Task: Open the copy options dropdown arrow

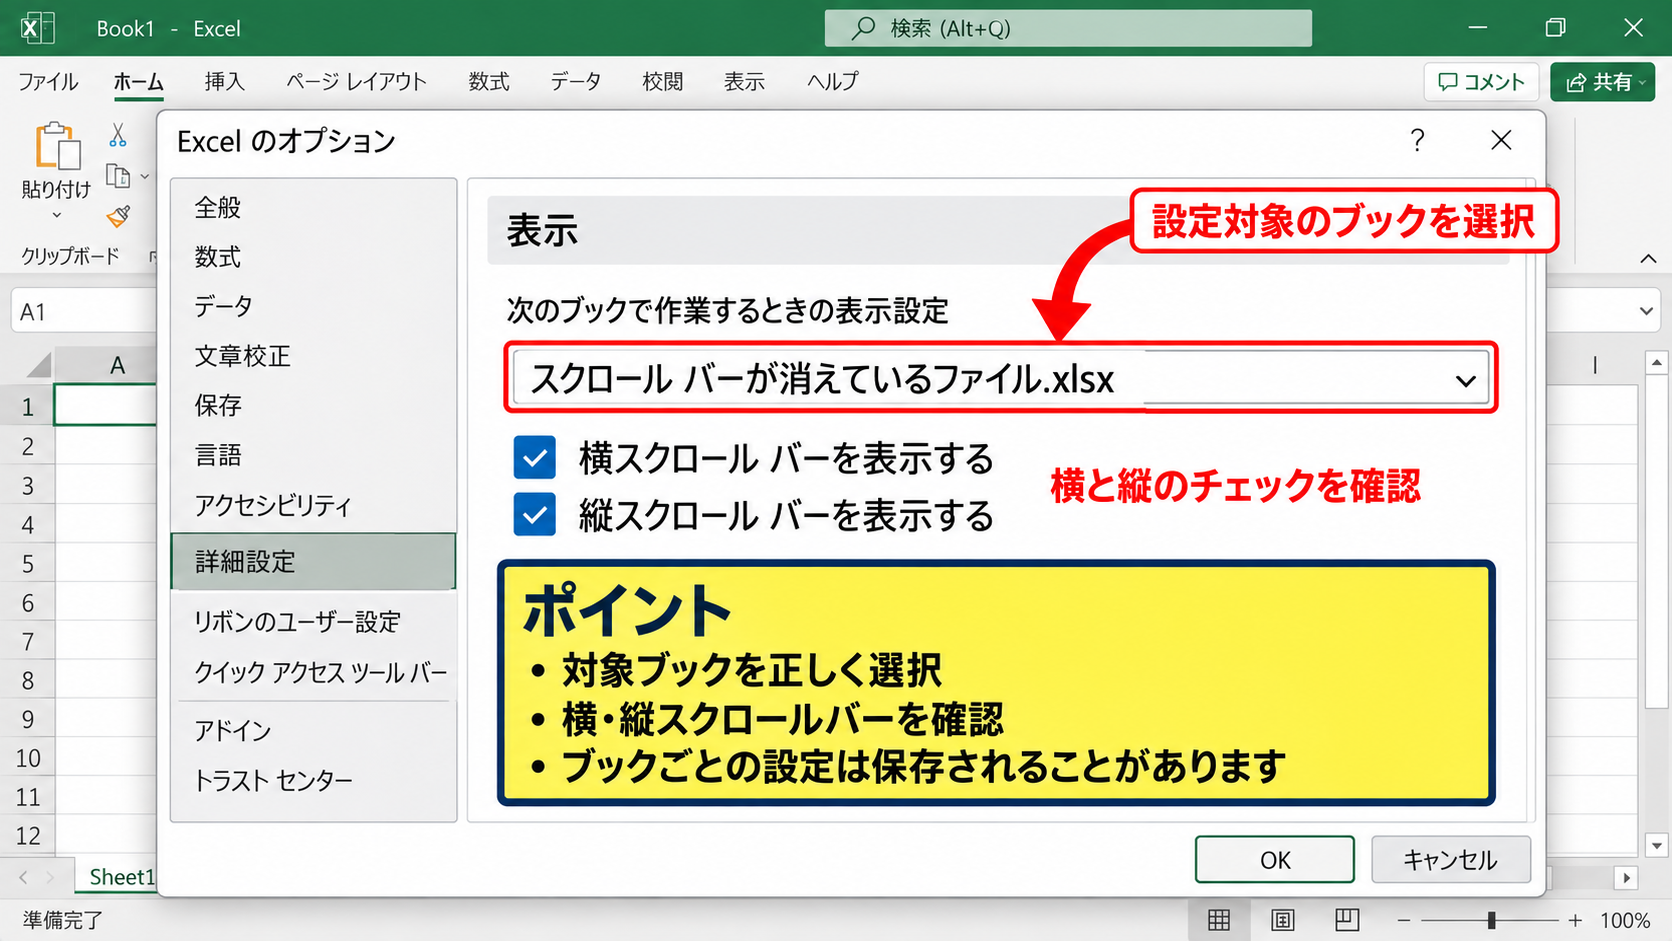Action: [x=145, y=177]
